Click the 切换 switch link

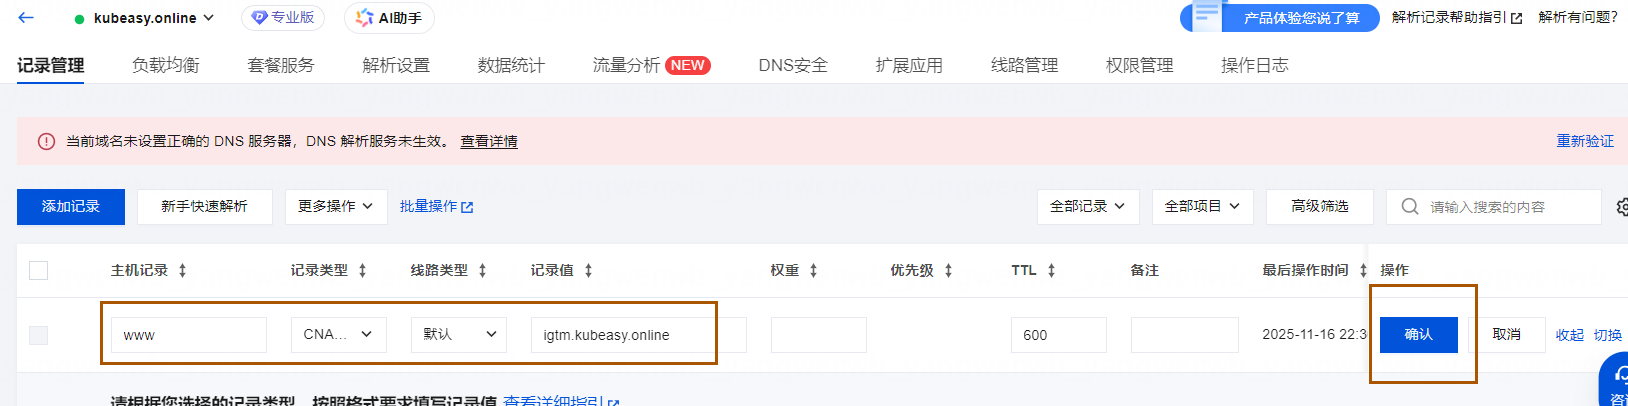[1608, 335]
